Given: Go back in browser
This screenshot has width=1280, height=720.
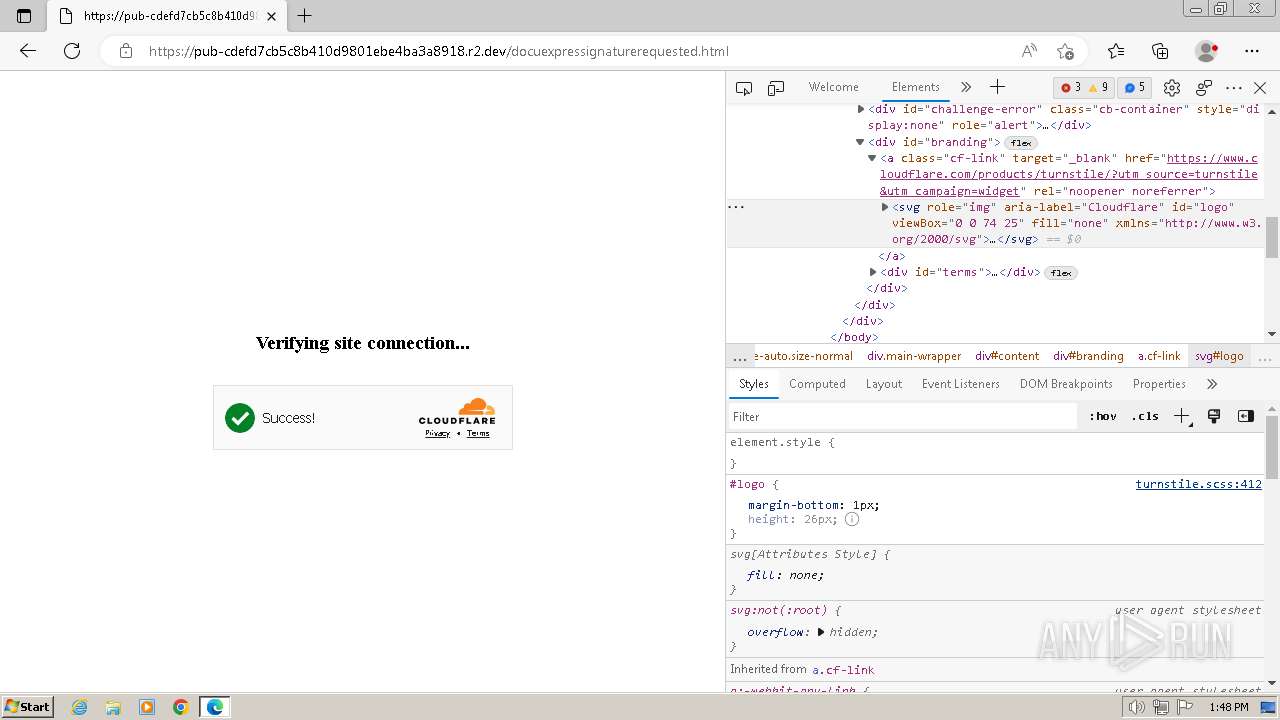Looking at the screenshot, I should (28, 51).
